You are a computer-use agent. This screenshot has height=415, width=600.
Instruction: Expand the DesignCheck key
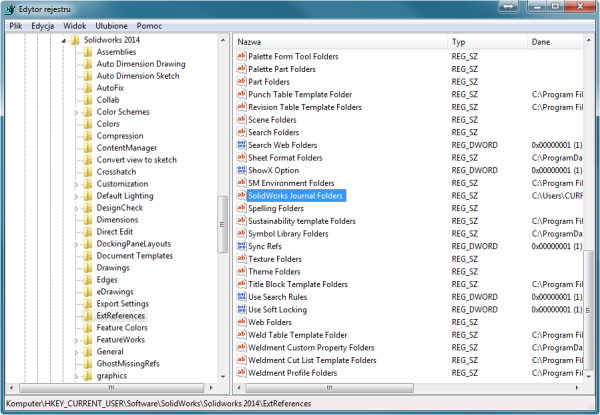[x=76, y=208]
